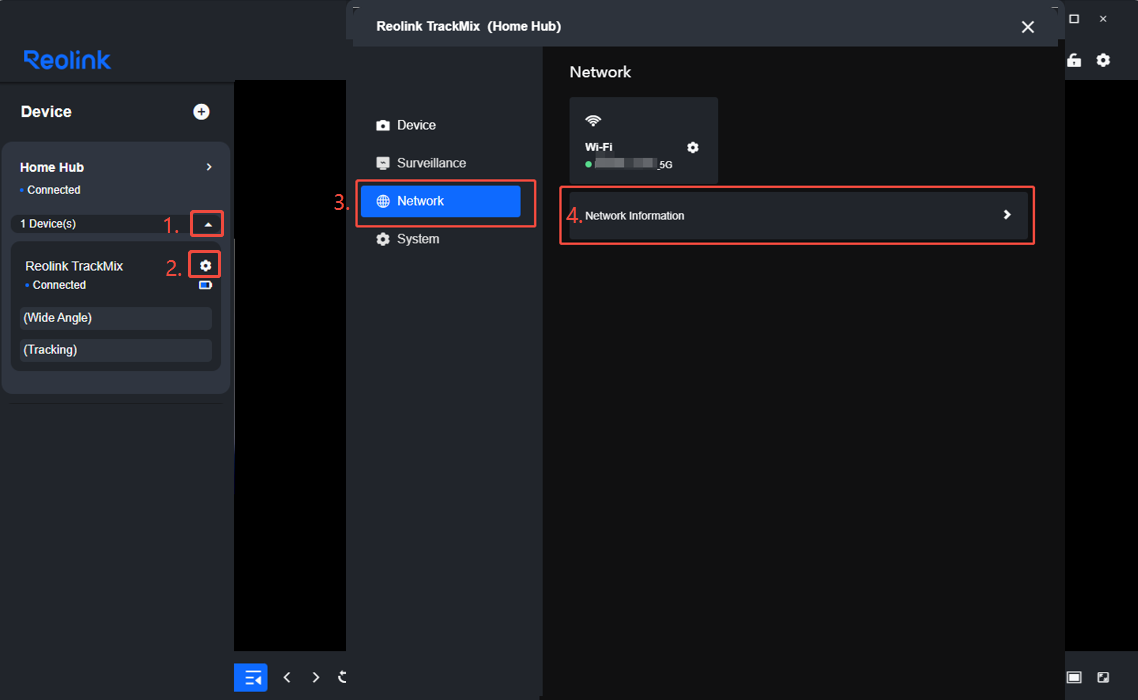Open Network Information row
Viewport: 1138px width, 700px height.
click(x=798, y=216)
